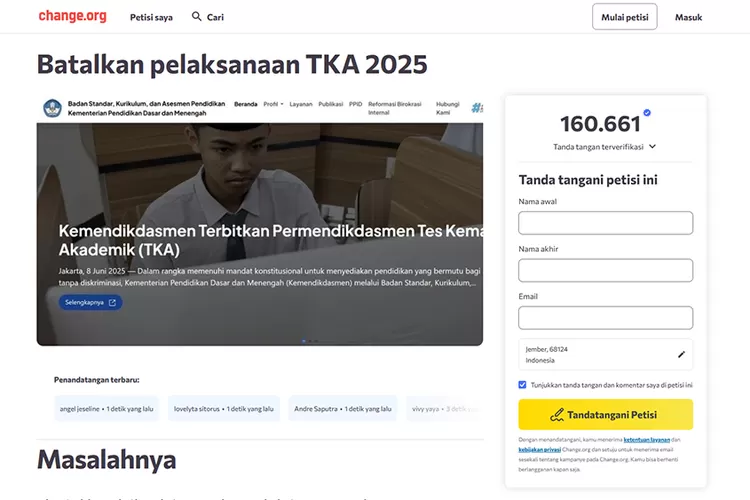Open Petisi saya menu item
The image size is (750, 500).
(x=151, y=17)
